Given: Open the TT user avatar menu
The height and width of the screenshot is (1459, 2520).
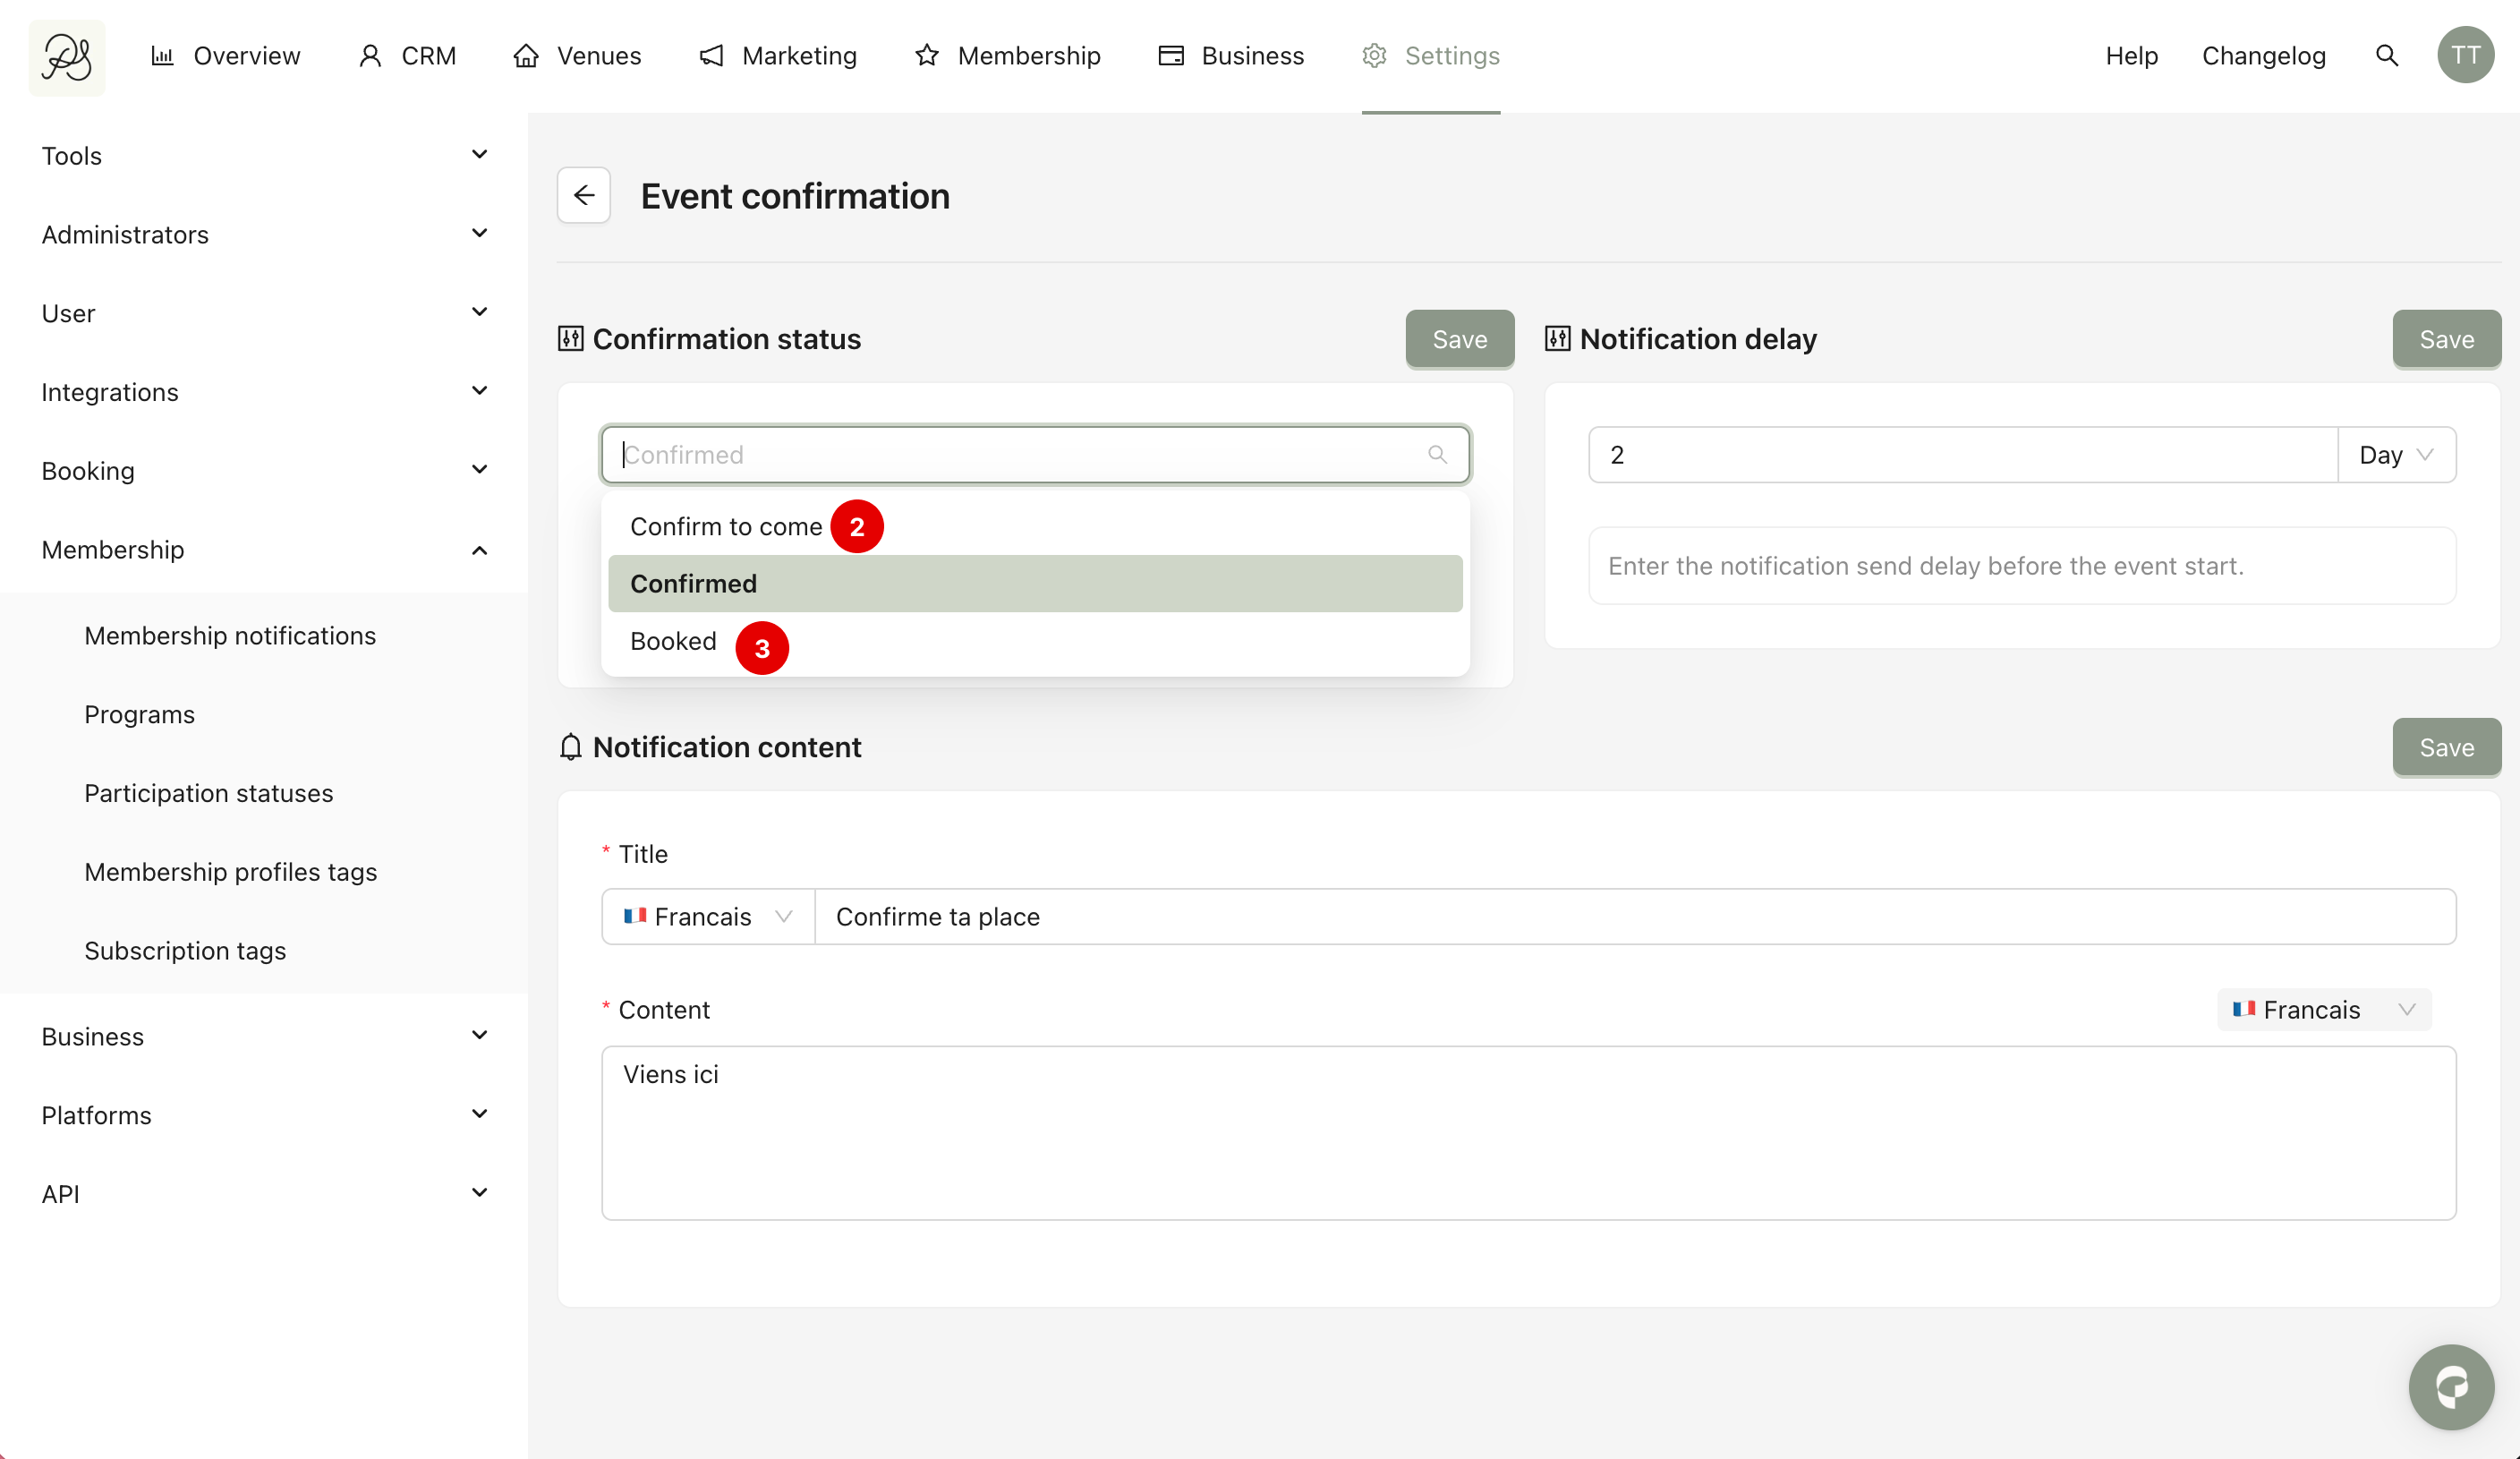Looking at the screenshot, I should [x=2465, y=56].
